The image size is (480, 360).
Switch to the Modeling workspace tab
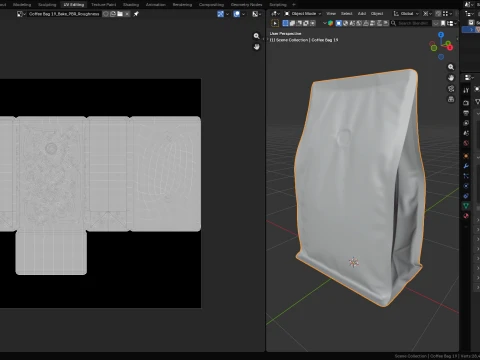pos(22,5)
